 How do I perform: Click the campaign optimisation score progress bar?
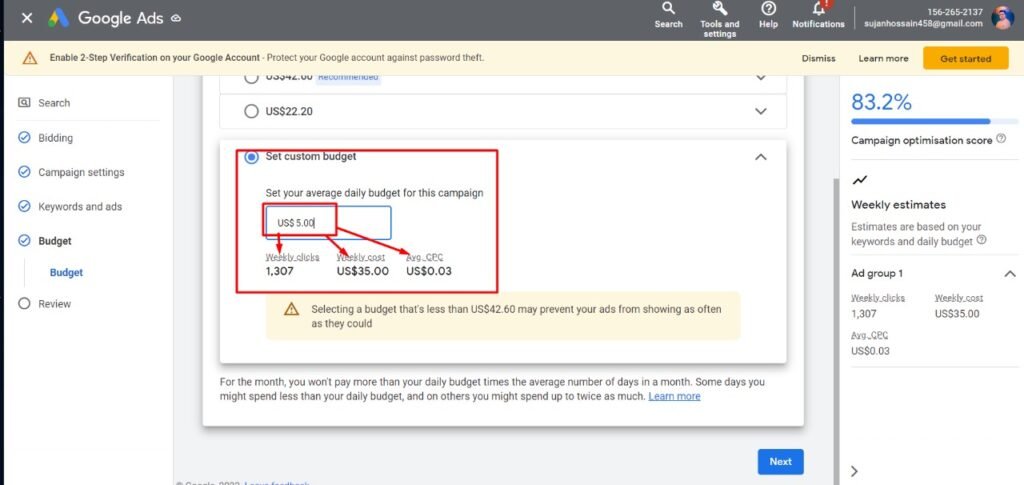(920, 121)
